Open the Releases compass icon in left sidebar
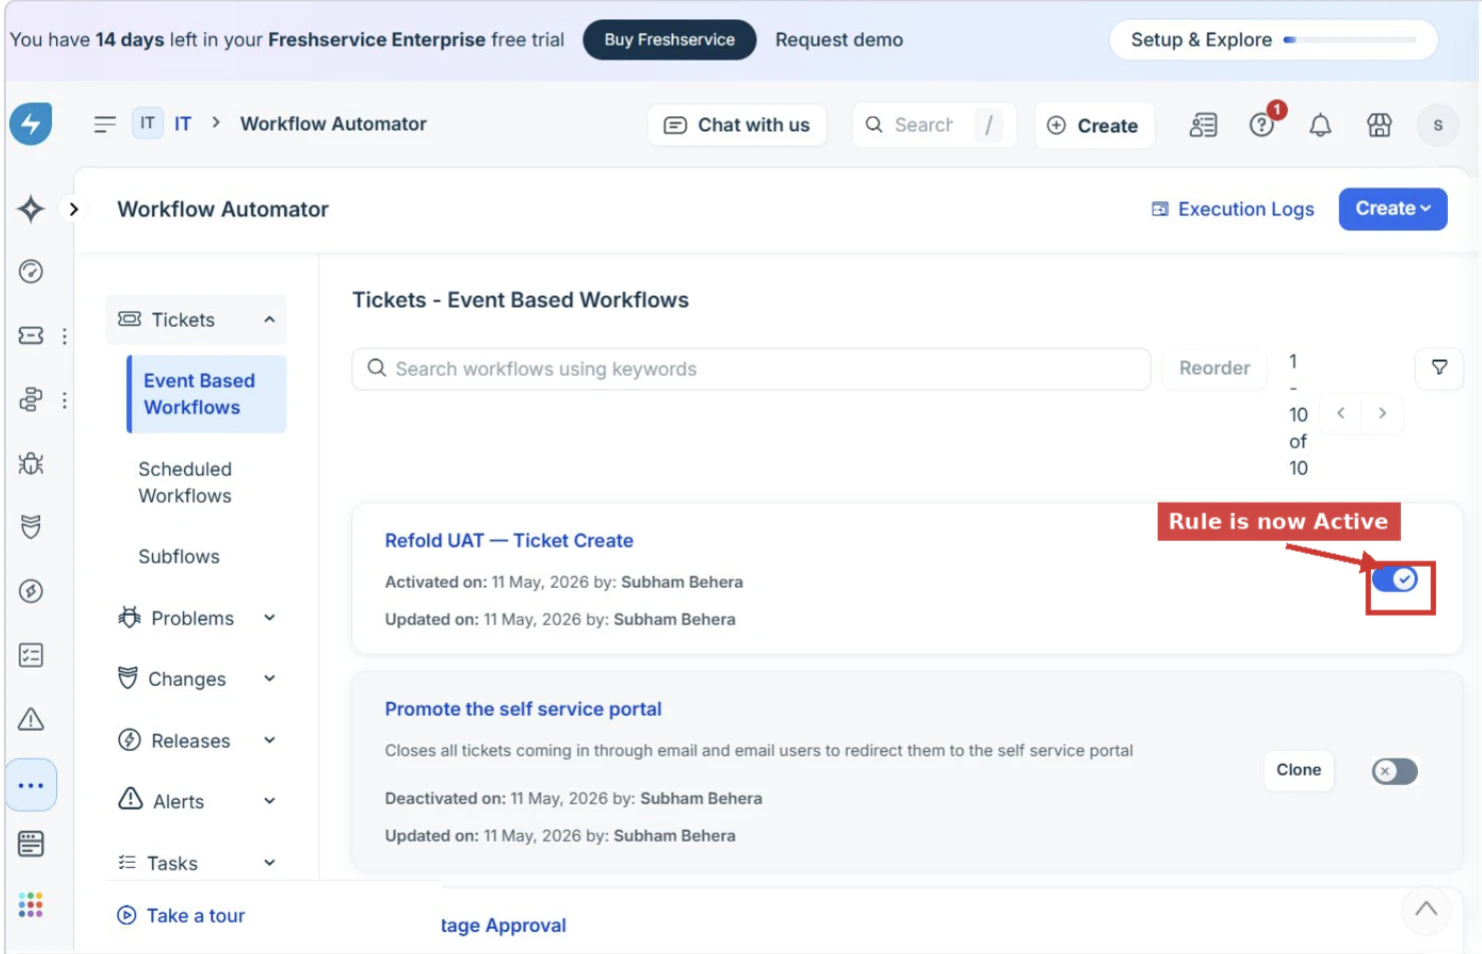This screenshot has height=954, width=1482. 31,591
